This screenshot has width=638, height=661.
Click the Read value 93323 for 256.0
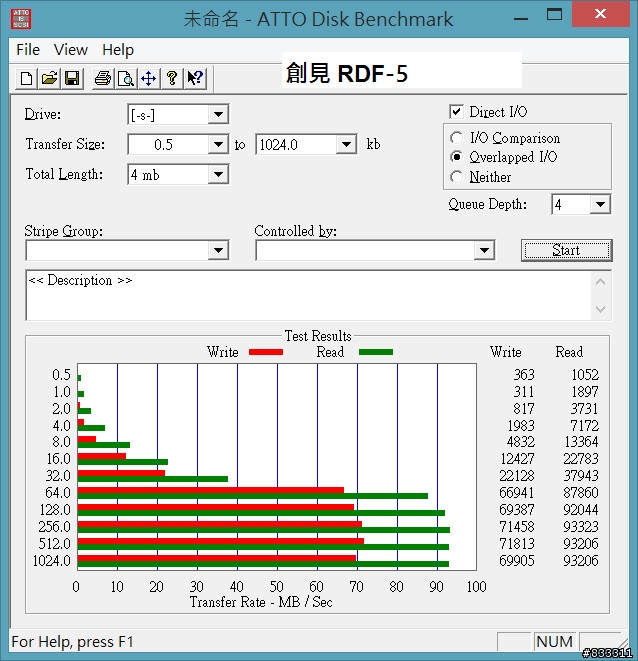[581, 527]
